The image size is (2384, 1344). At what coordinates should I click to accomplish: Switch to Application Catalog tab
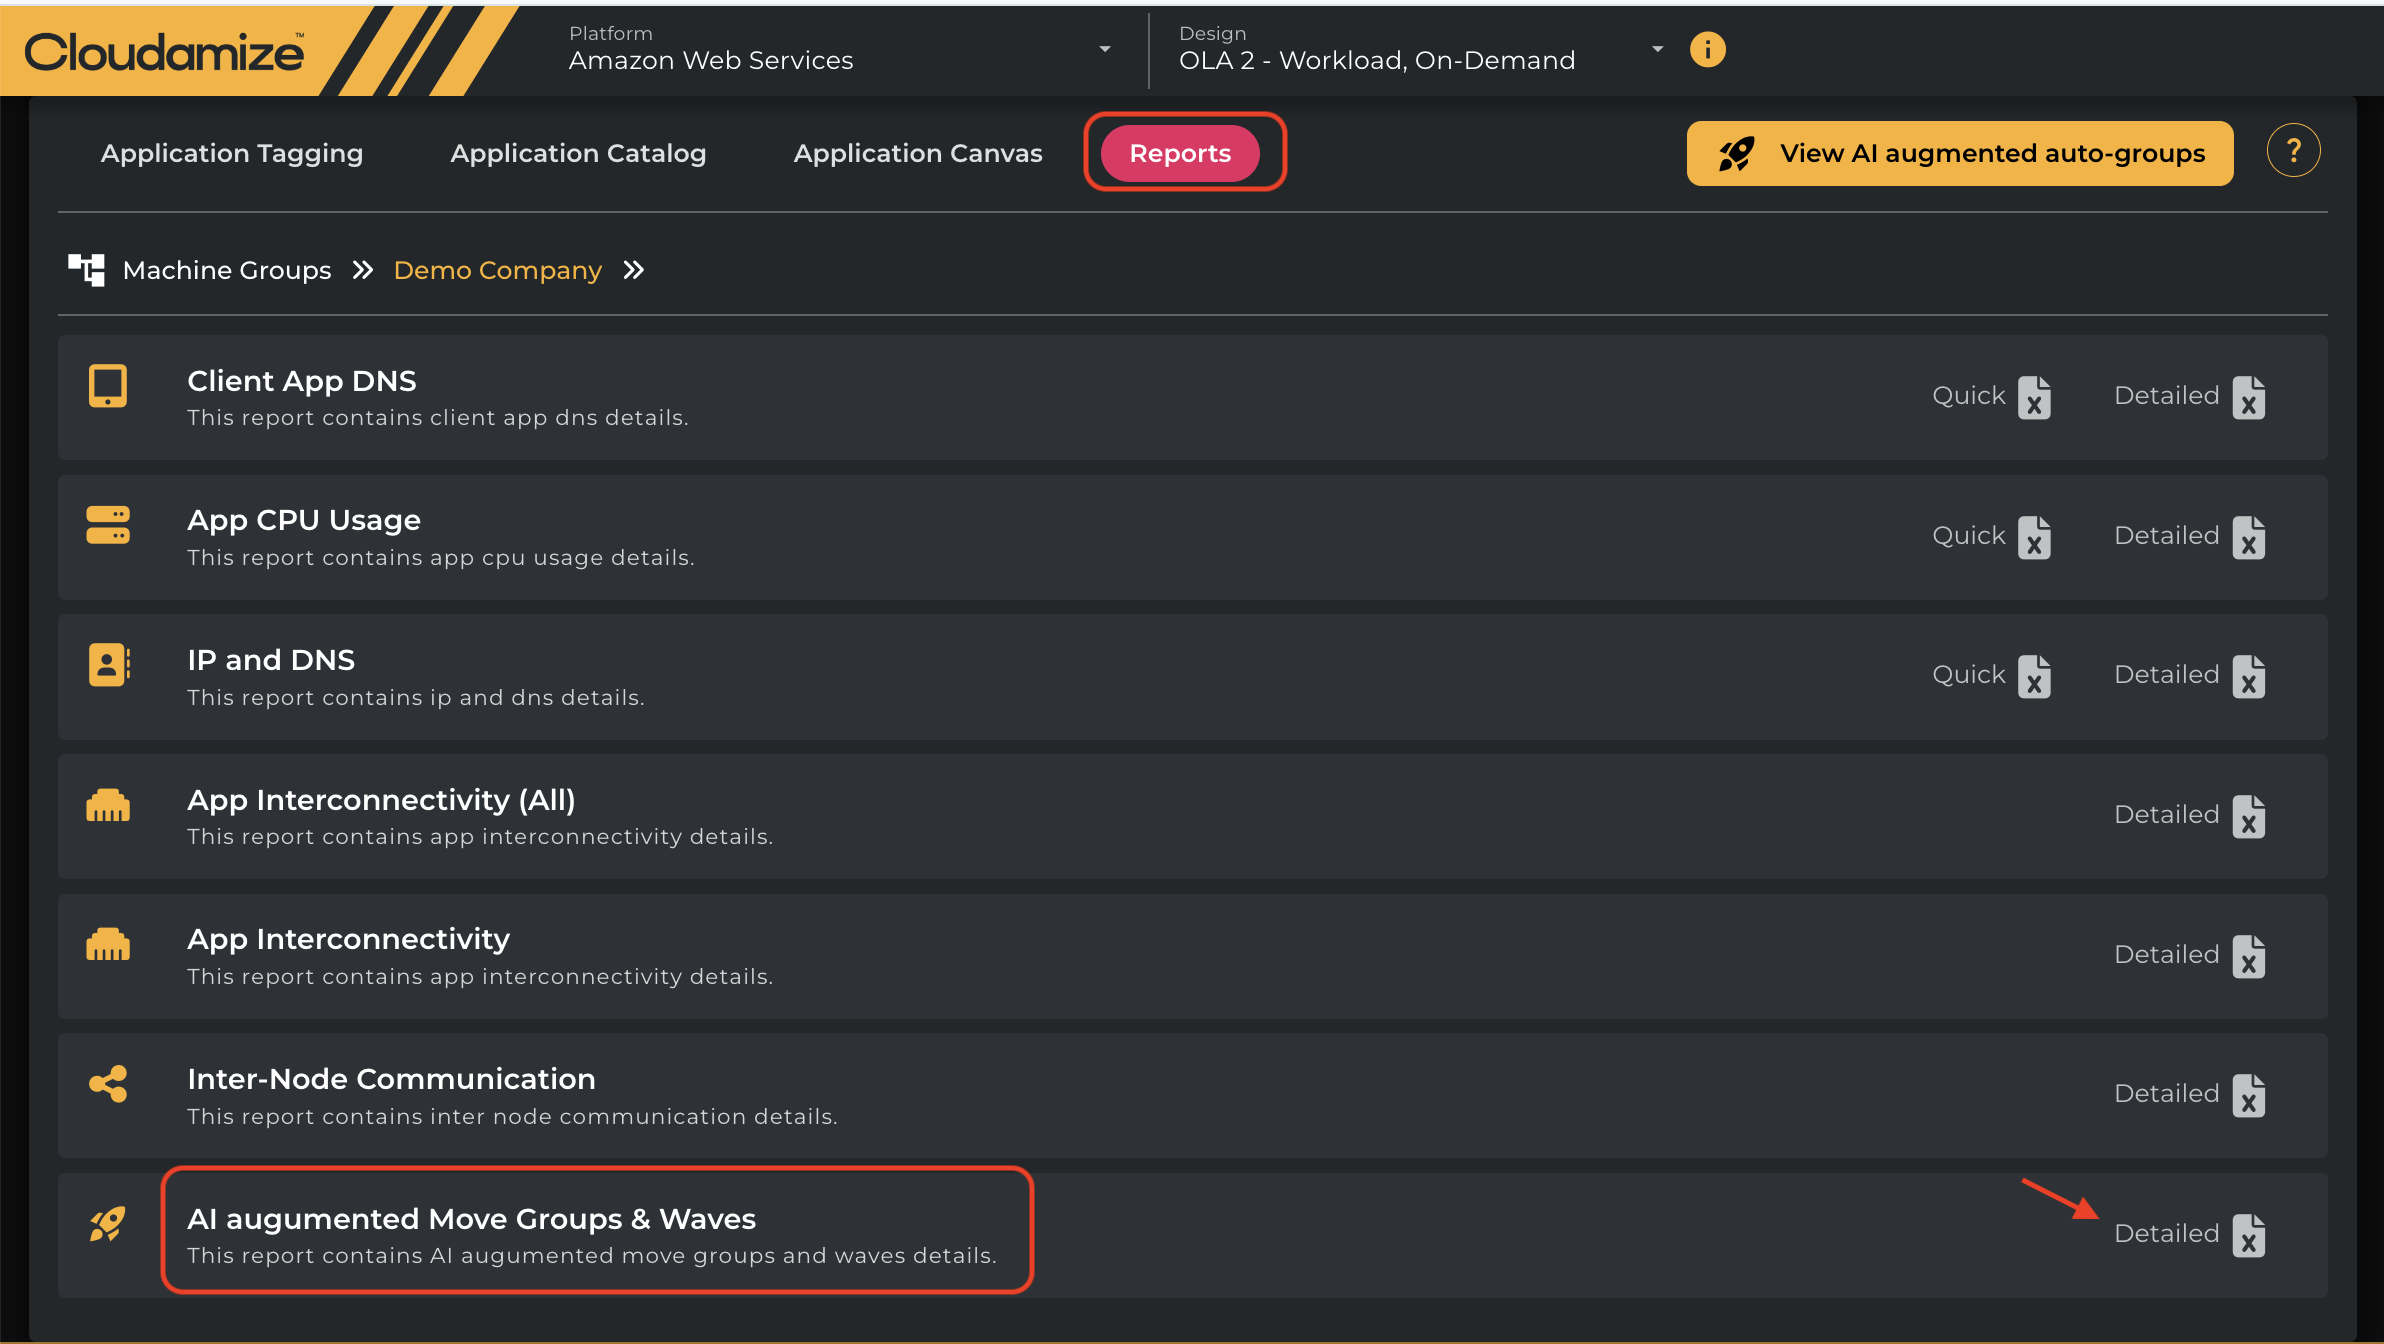(578, 153)
